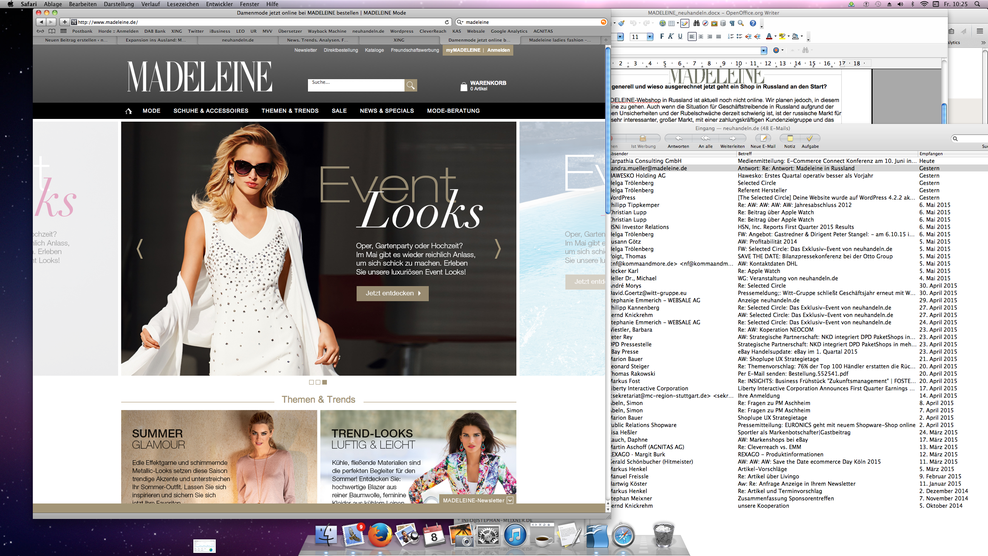Open System Preferences gear in the Dock
This screenshot has width=988, height=556.
[488, 536]
